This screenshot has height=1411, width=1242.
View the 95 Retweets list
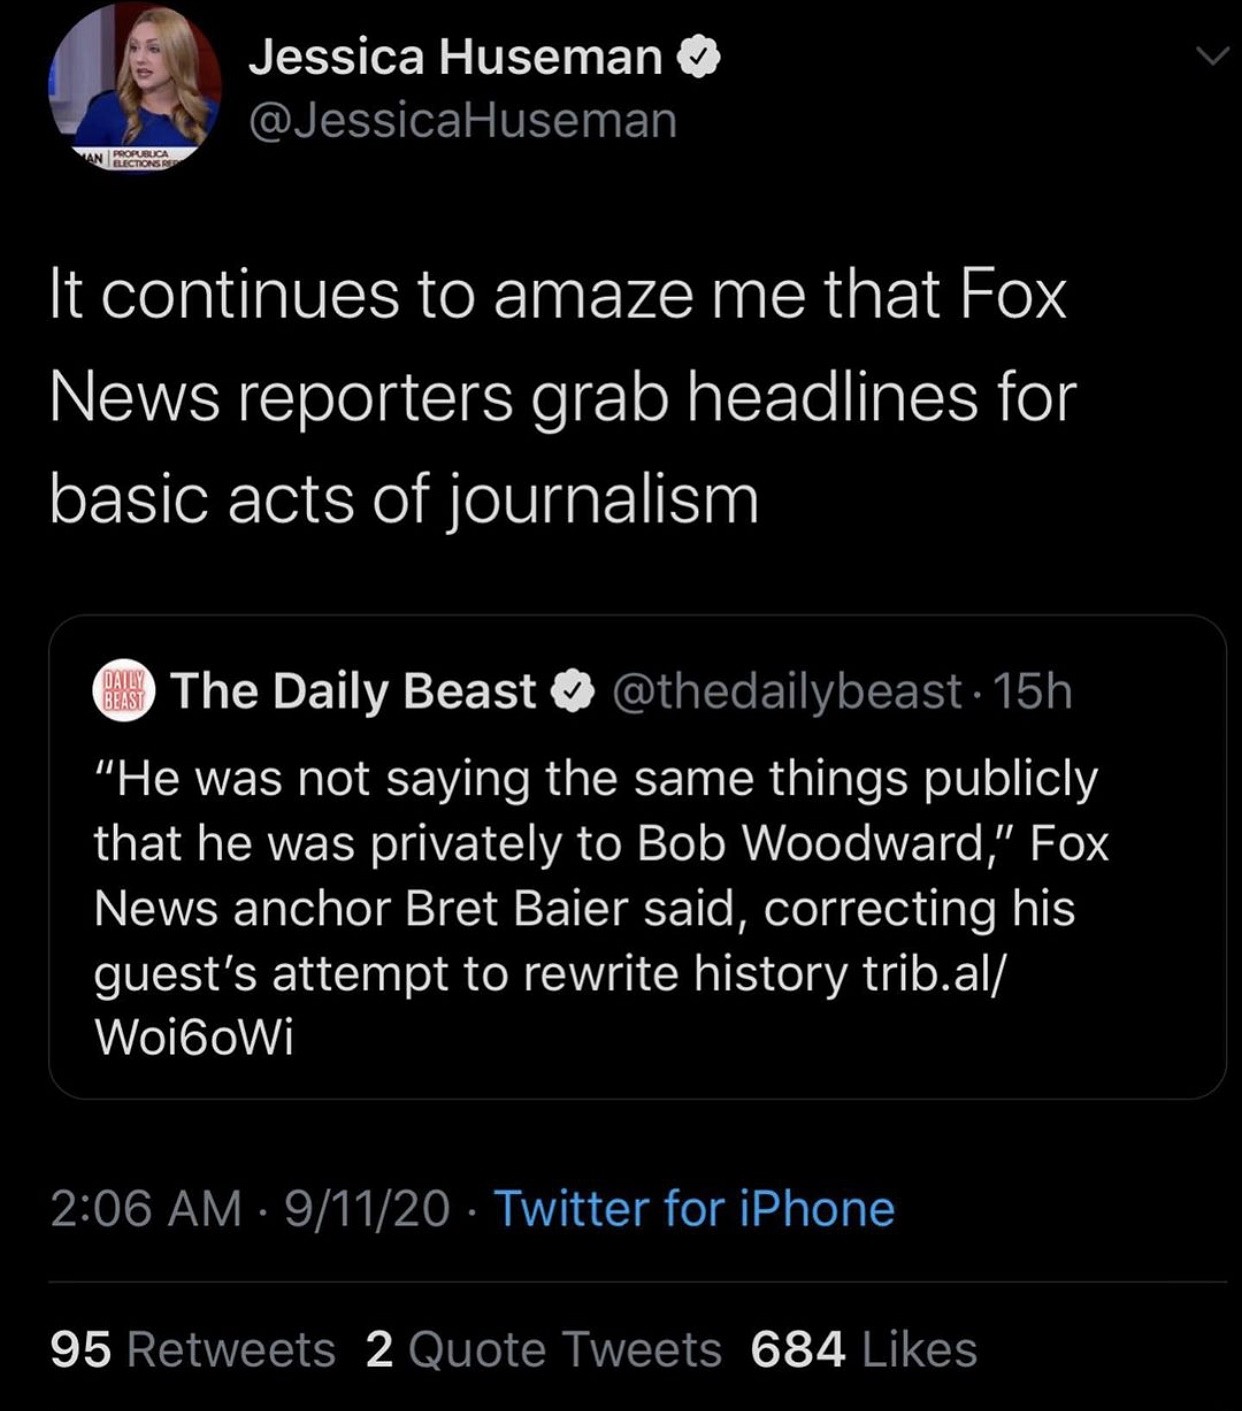(193, 1349)
